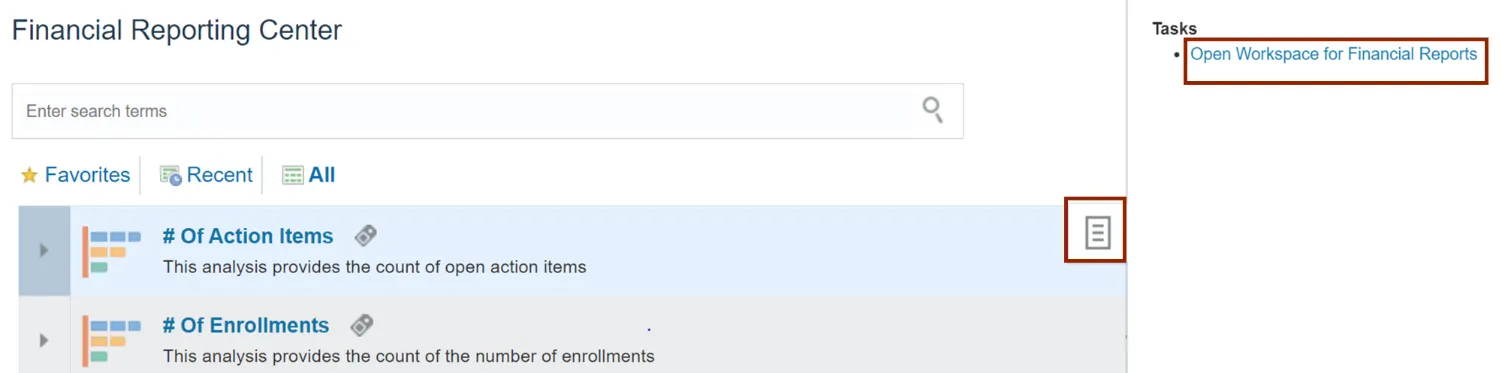Click tag icon beside # Of Enrollments
Image resolution: width=1502 pixels, height=373 pixels.
coord(361,325)
